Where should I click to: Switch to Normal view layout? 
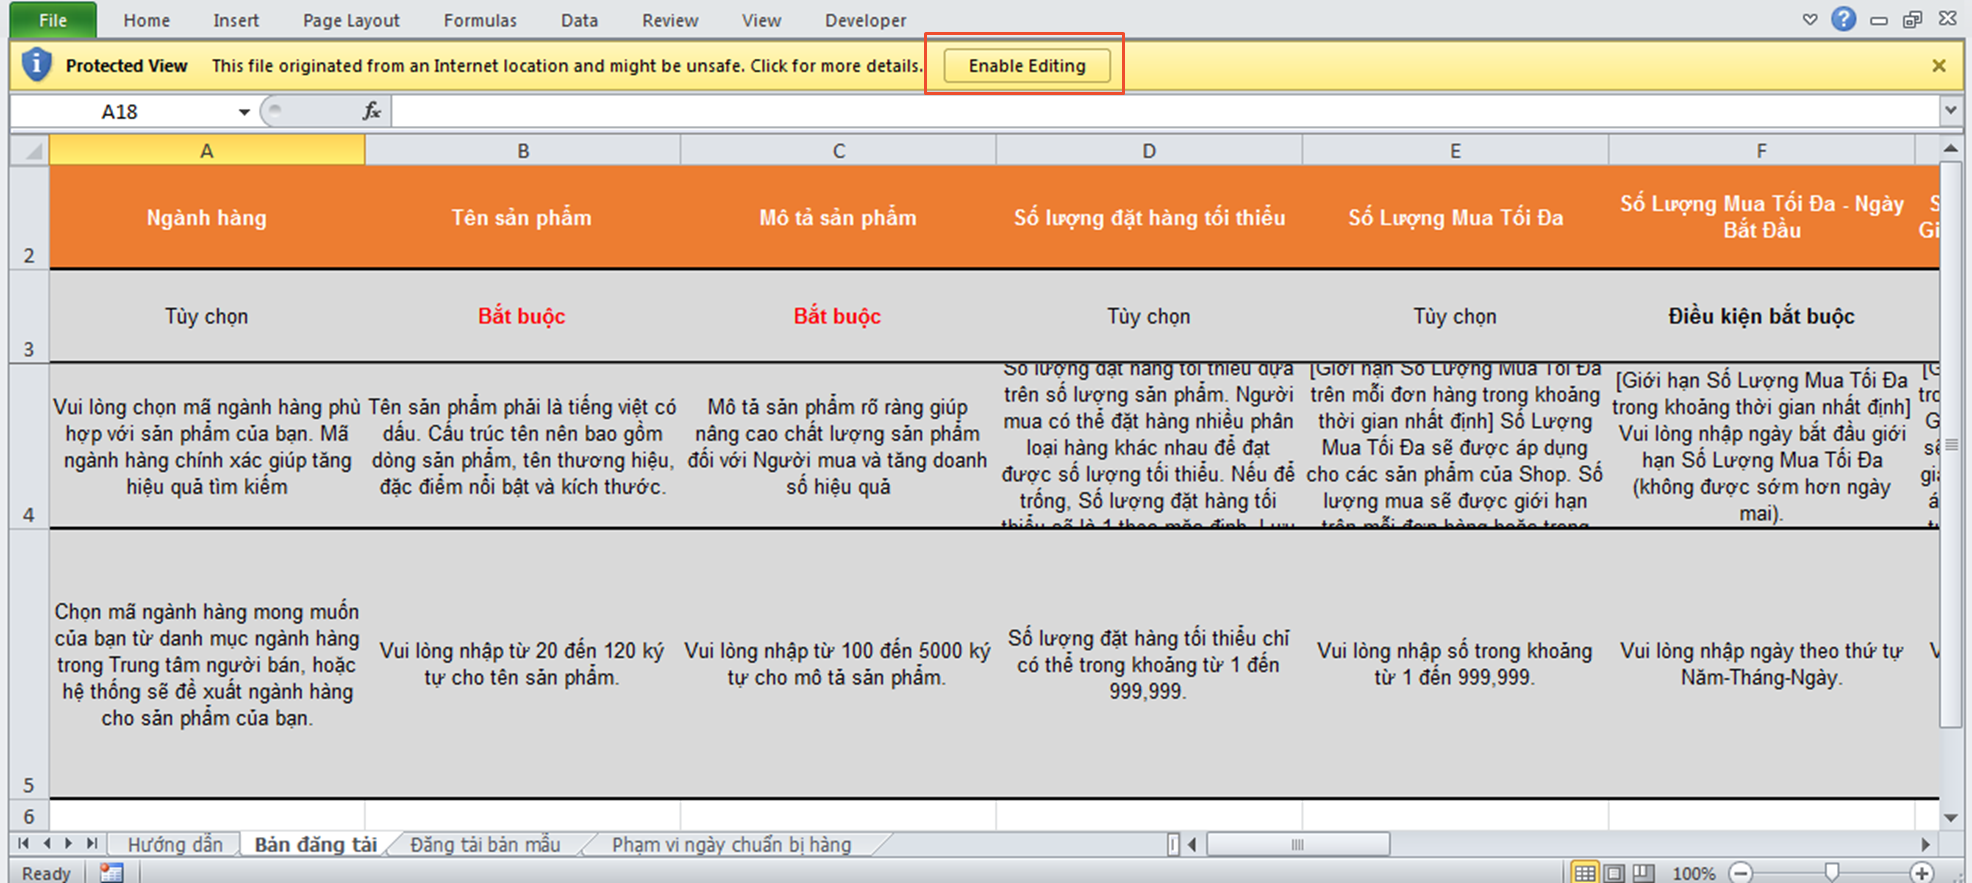[x=1584, y=872]
